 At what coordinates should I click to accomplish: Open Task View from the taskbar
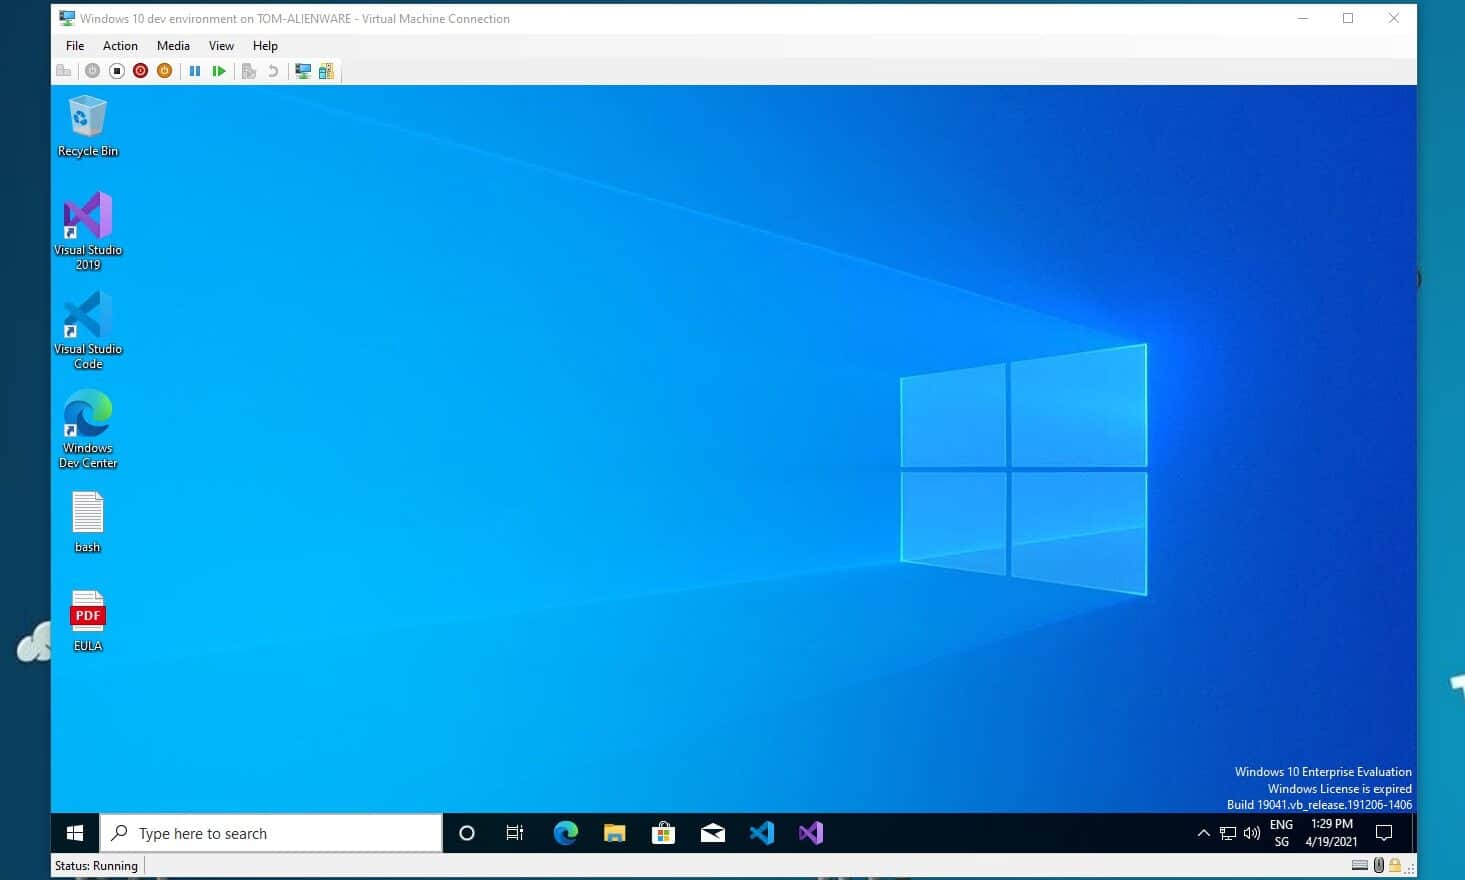[x=515, y=833]
